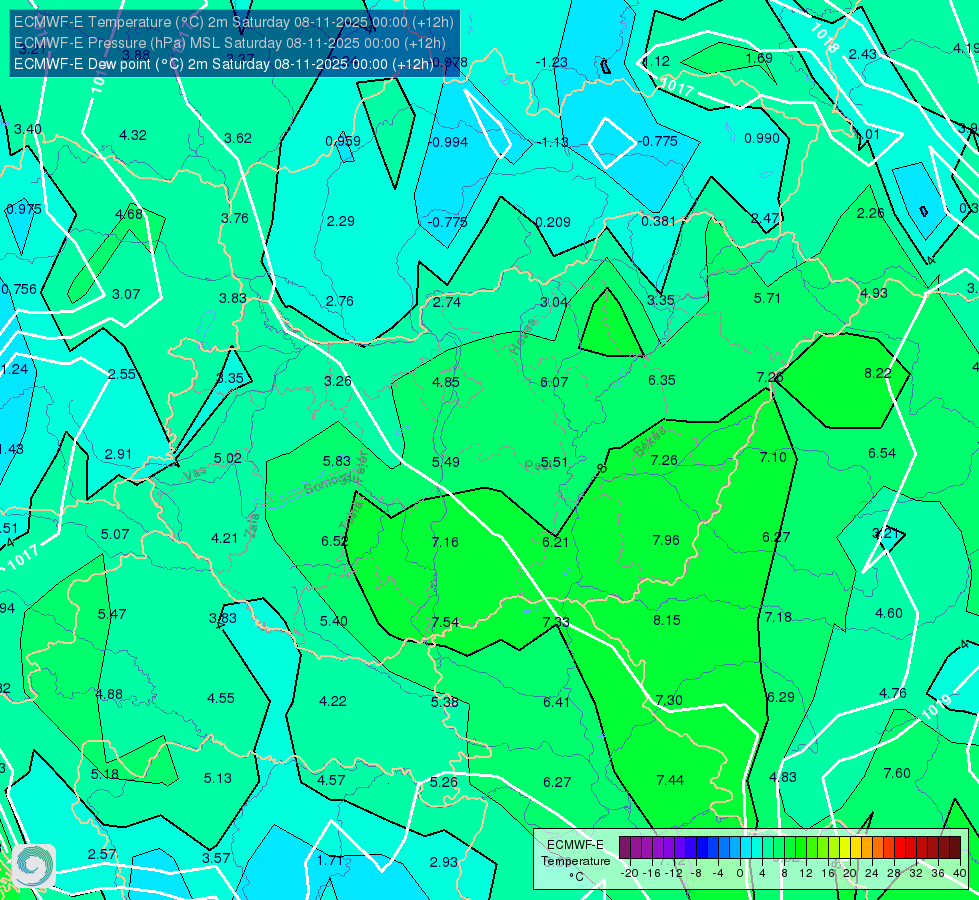Screen dimensions: 979x900
Task: Pick the yellow 20 swatch in the legend
Action: [845, 848]
